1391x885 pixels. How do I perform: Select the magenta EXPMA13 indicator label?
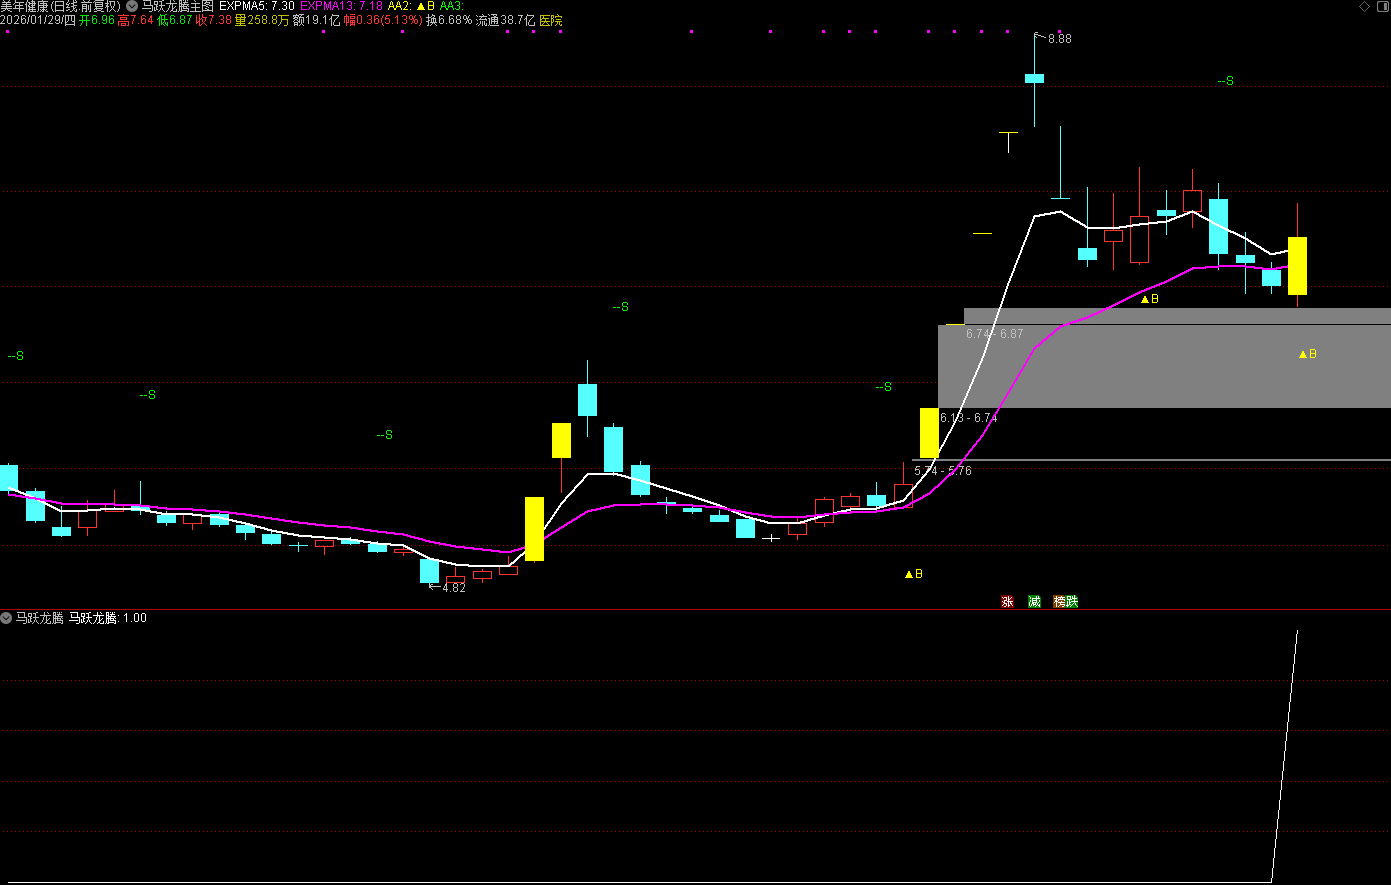[340, 6]
